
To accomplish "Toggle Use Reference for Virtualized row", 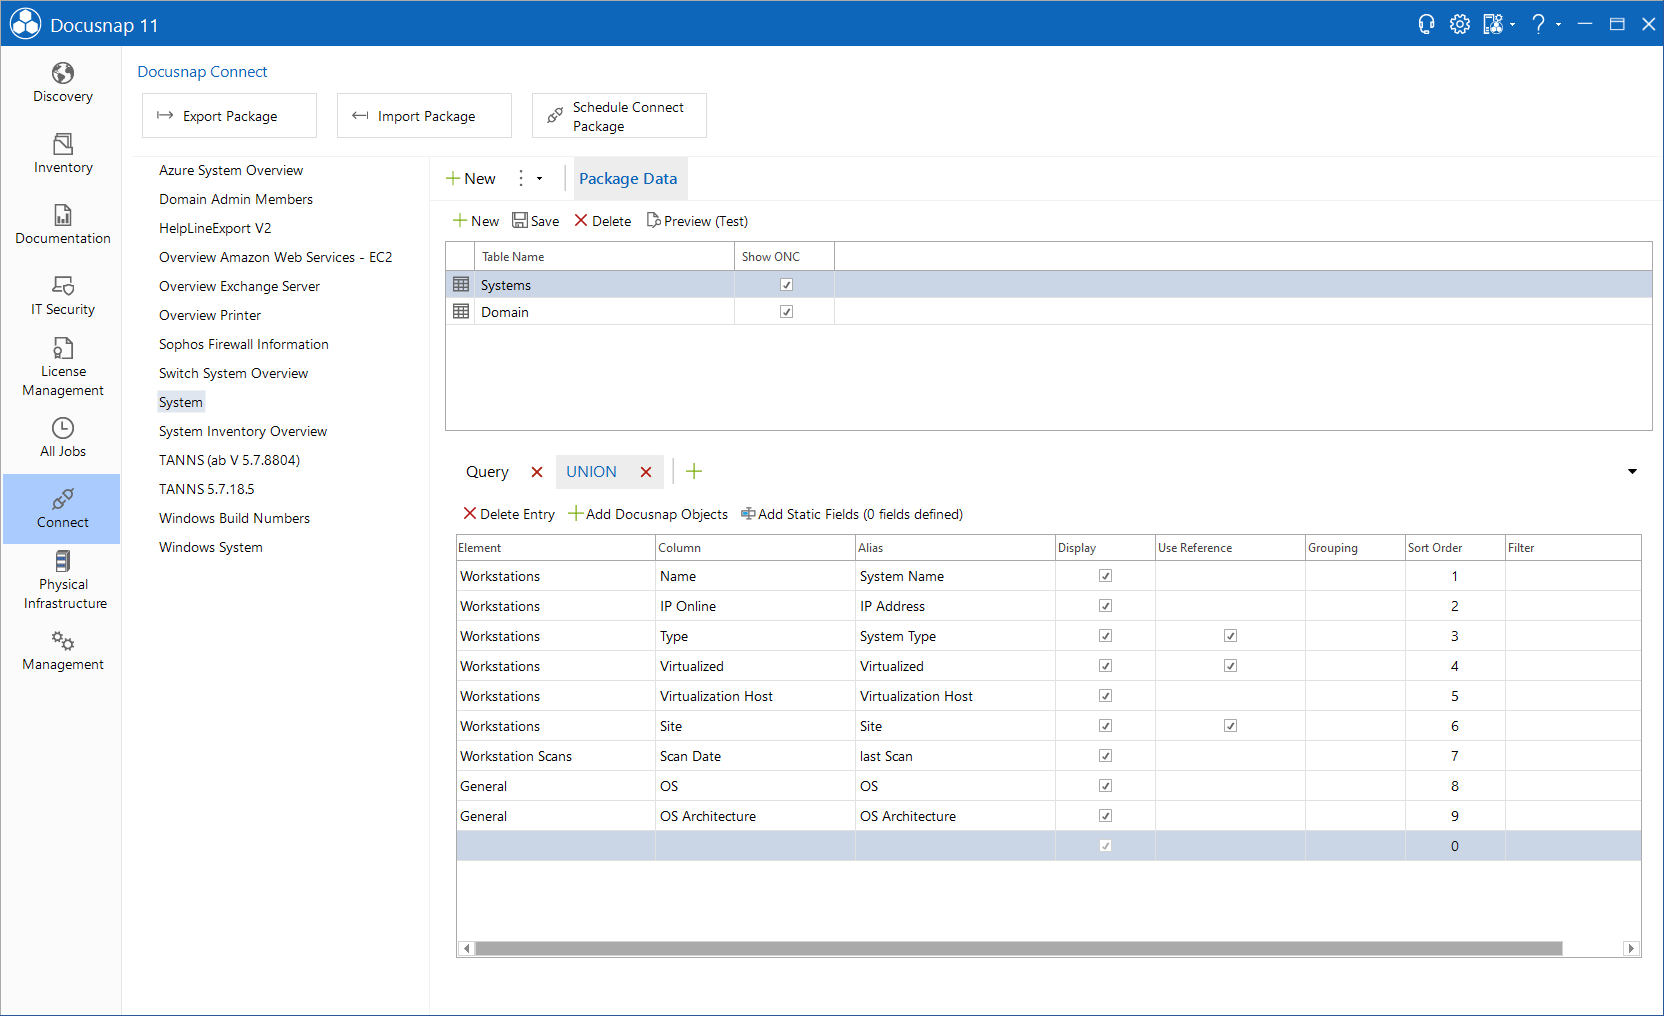I will click(1230, 666).
